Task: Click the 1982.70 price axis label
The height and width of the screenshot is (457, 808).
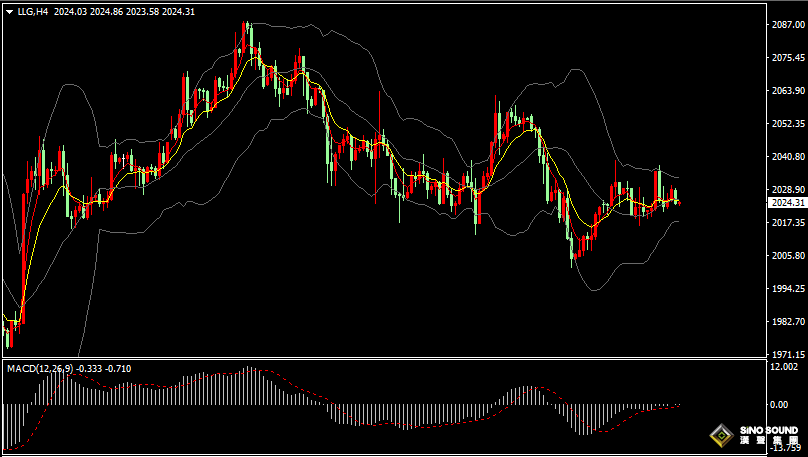Action: 786,322
